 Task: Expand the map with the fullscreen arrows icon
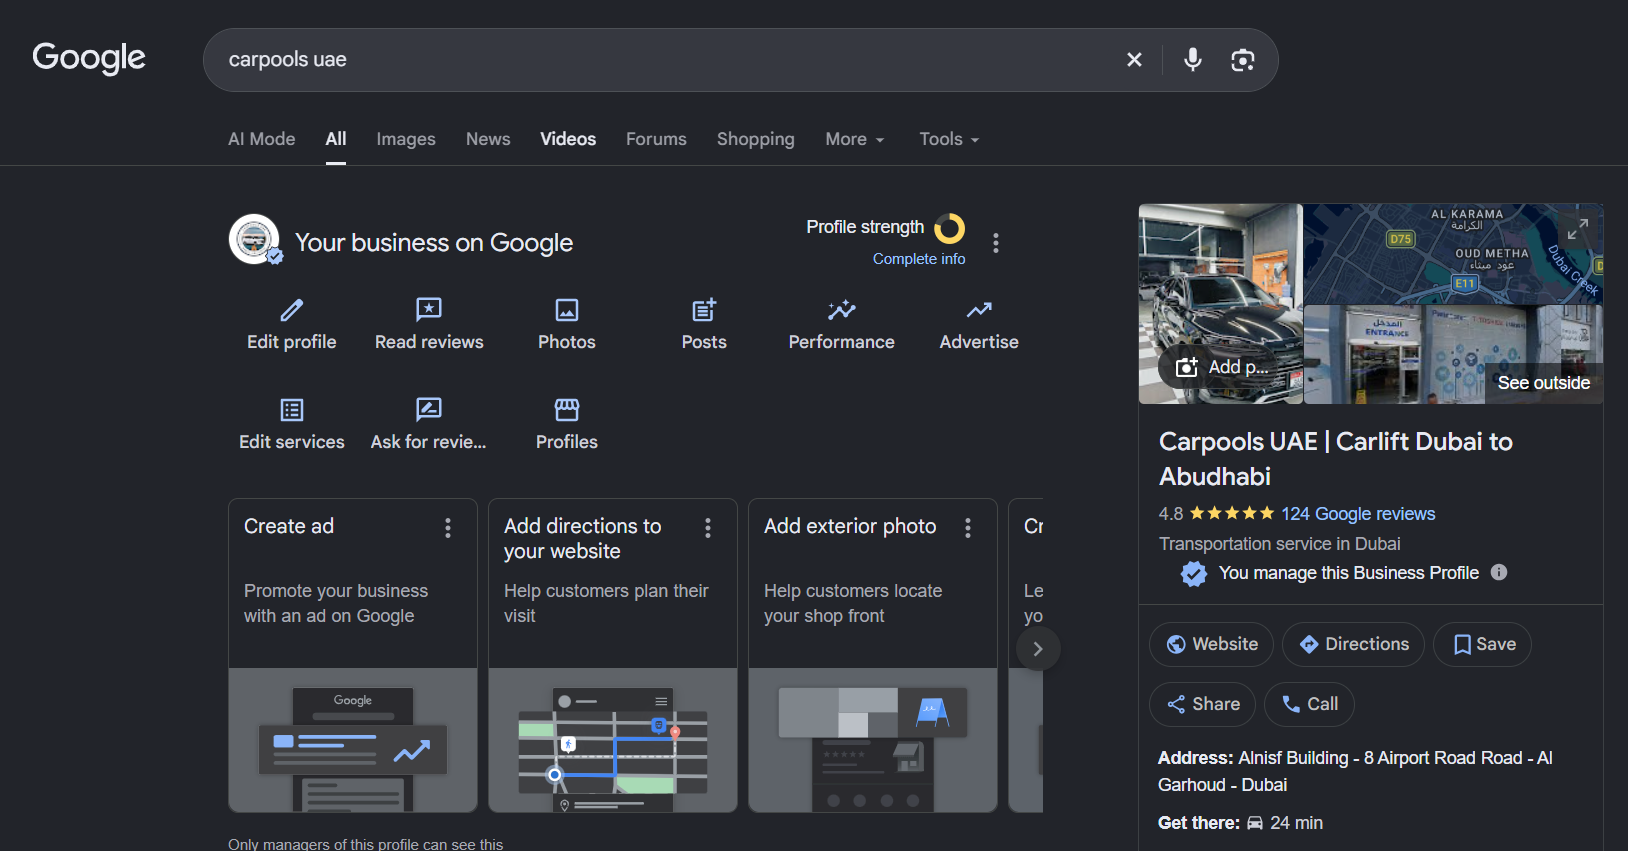pos(1578,230)
